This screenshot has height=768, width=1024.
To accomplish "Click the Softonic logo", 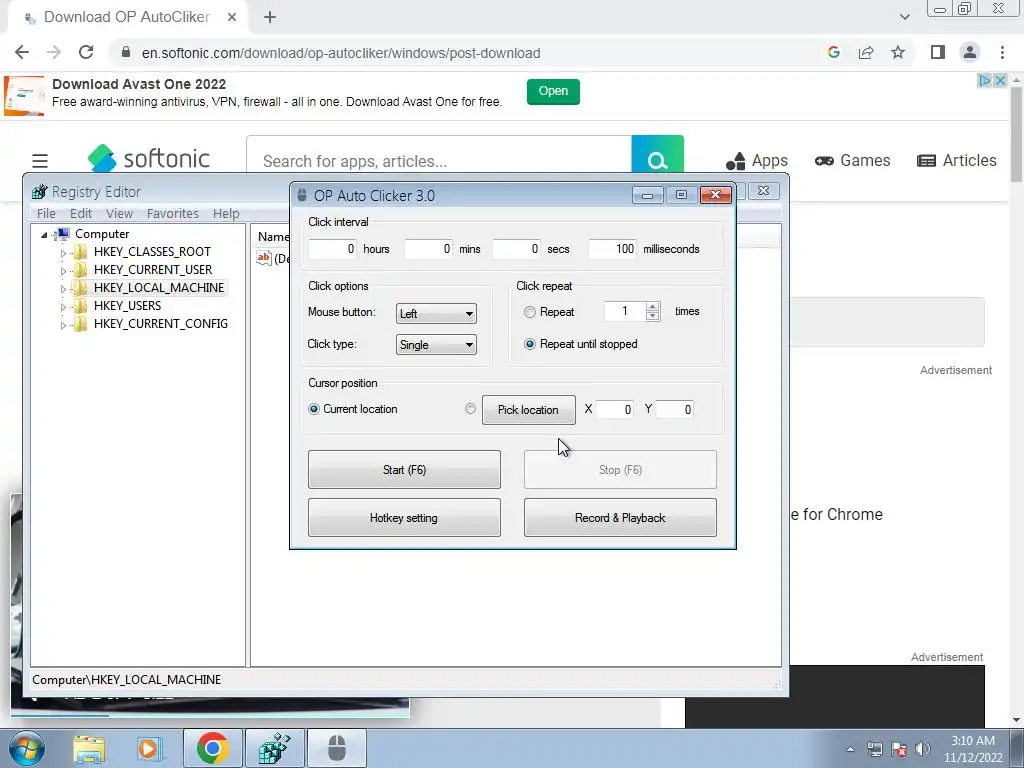I will pos(149,159).
